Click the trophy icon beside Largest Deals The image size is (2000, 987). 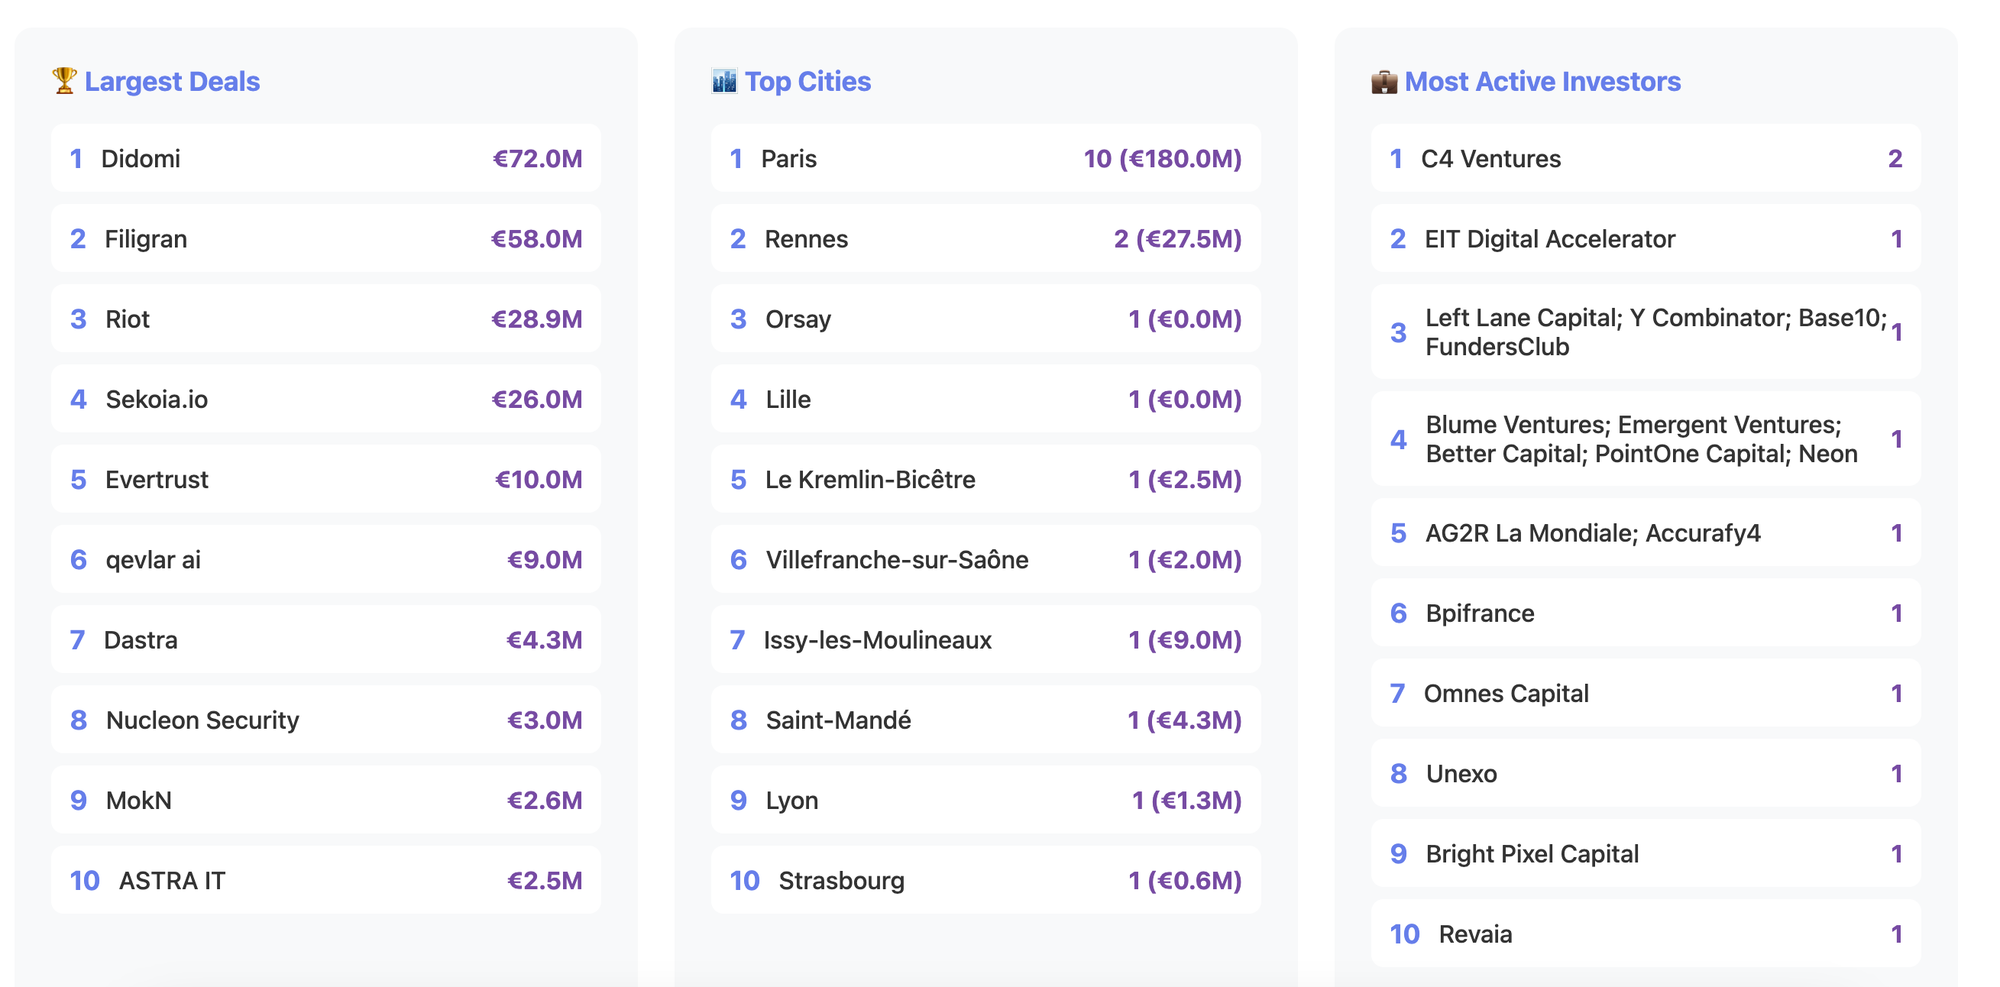[64, 81]
